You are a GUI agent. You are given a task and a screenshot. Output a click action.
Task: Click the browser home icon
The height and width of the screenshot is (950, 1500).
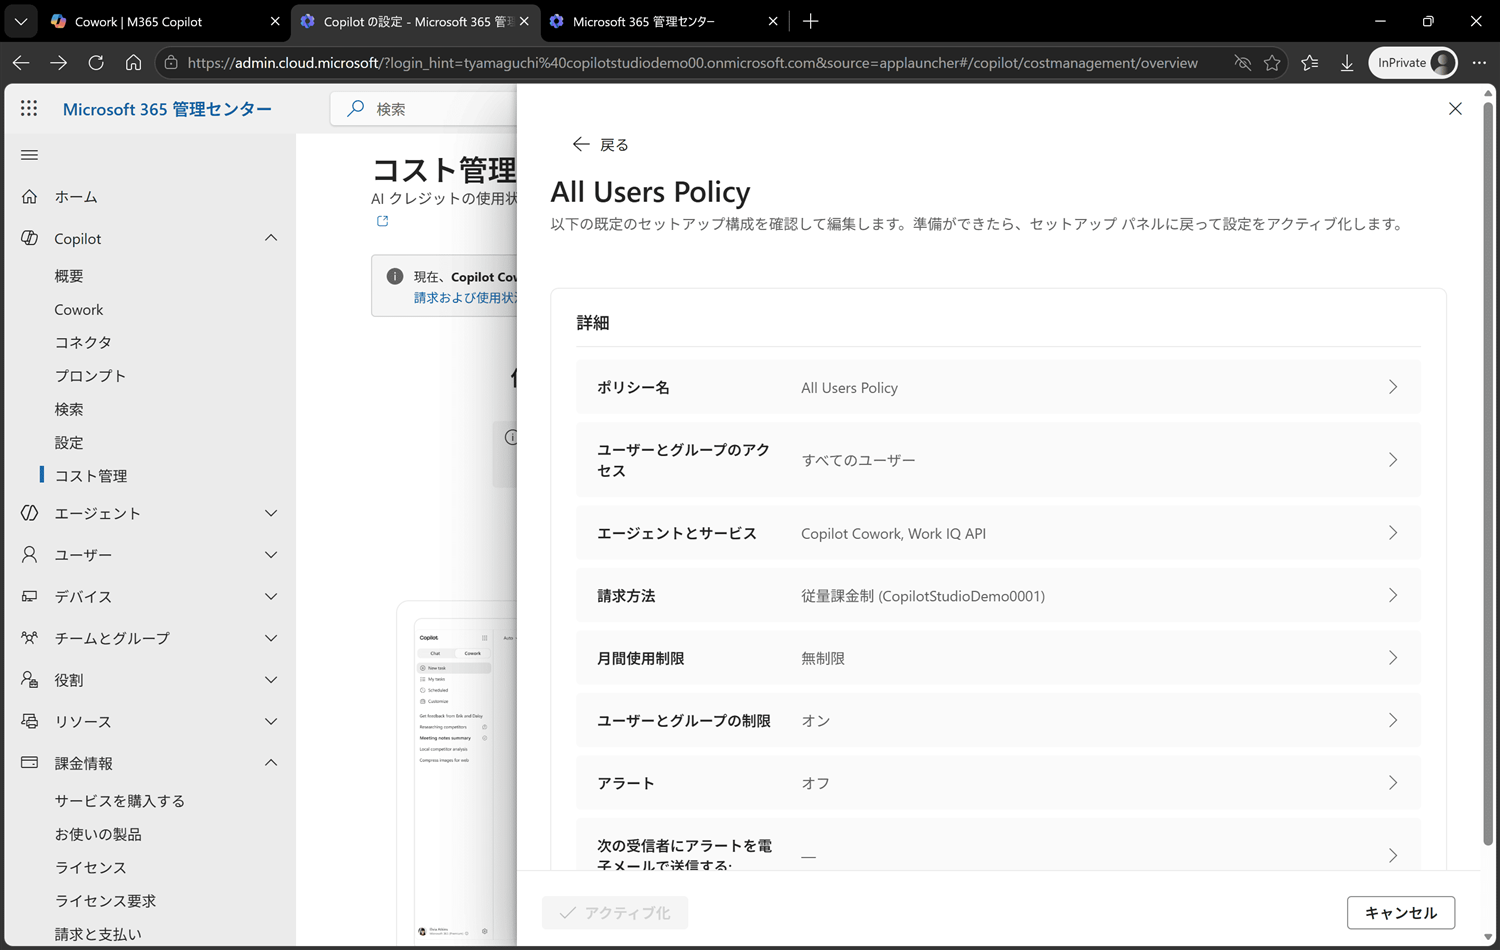(x=133, y=63)
